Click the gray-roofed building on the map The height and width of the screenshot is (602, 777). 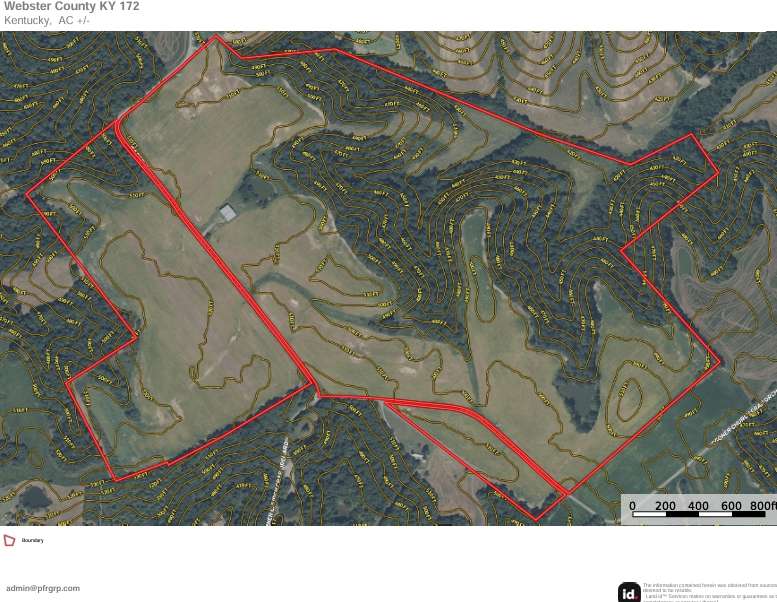[x=228, y=213]
